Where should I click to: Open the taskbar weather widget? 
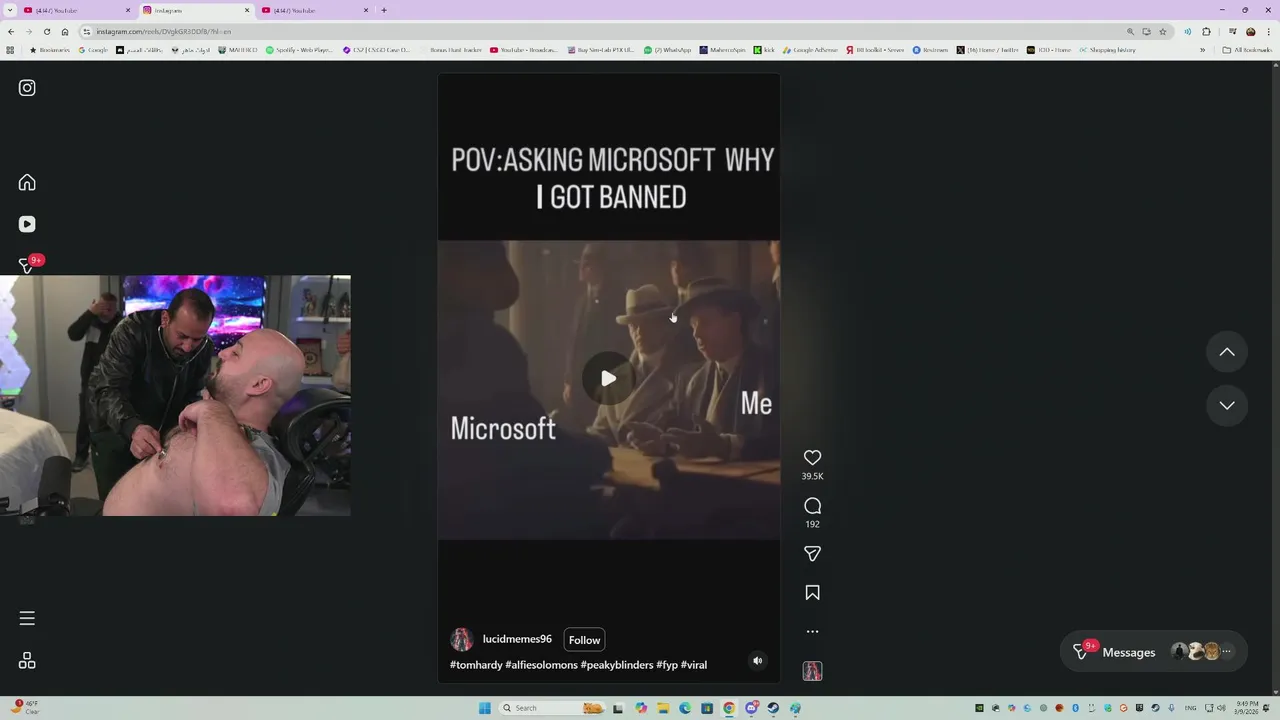point(26,708)
